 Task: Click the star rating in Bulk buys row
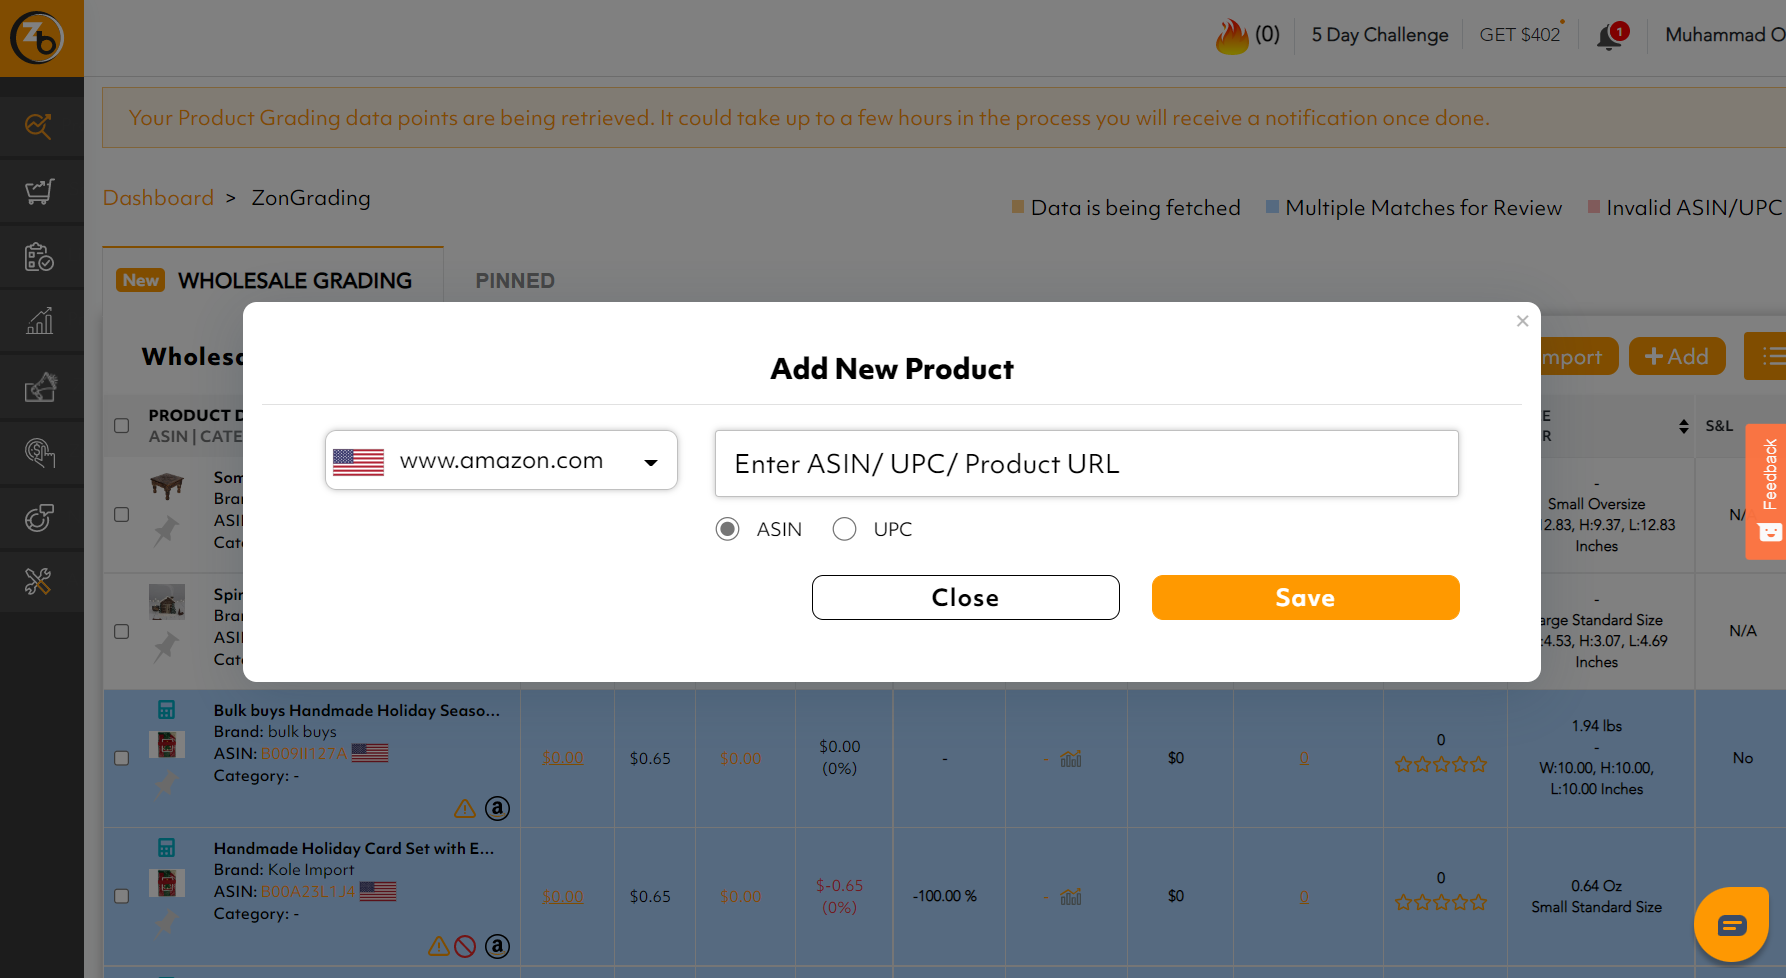(x=1441, y=764)
